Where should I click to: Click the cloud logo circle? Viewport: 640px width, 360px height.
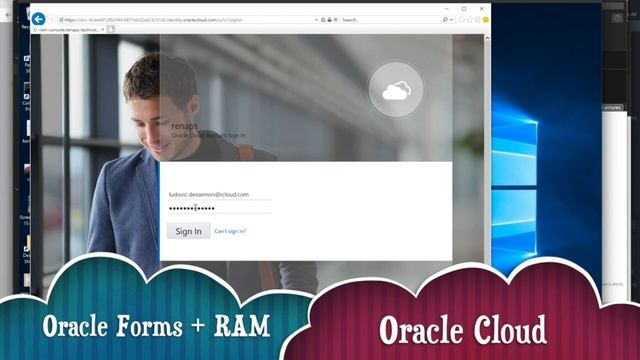point(396,90)
